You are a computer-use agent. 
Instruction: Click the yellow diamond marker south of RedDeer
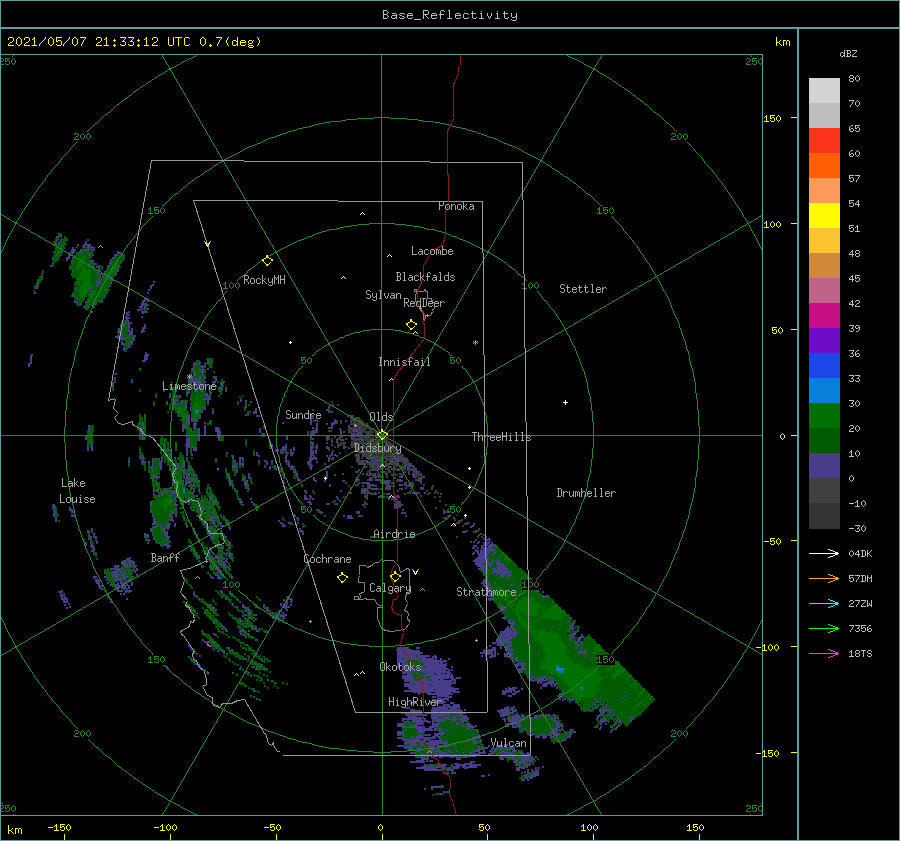(x=412, y=325)
